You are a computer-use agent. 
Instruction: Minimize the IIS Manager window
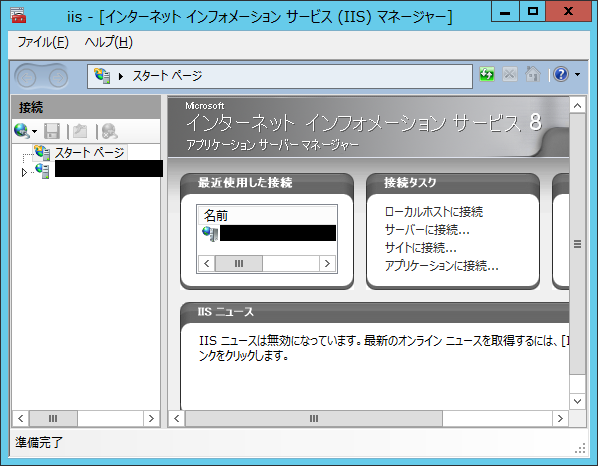pos(505,11)
